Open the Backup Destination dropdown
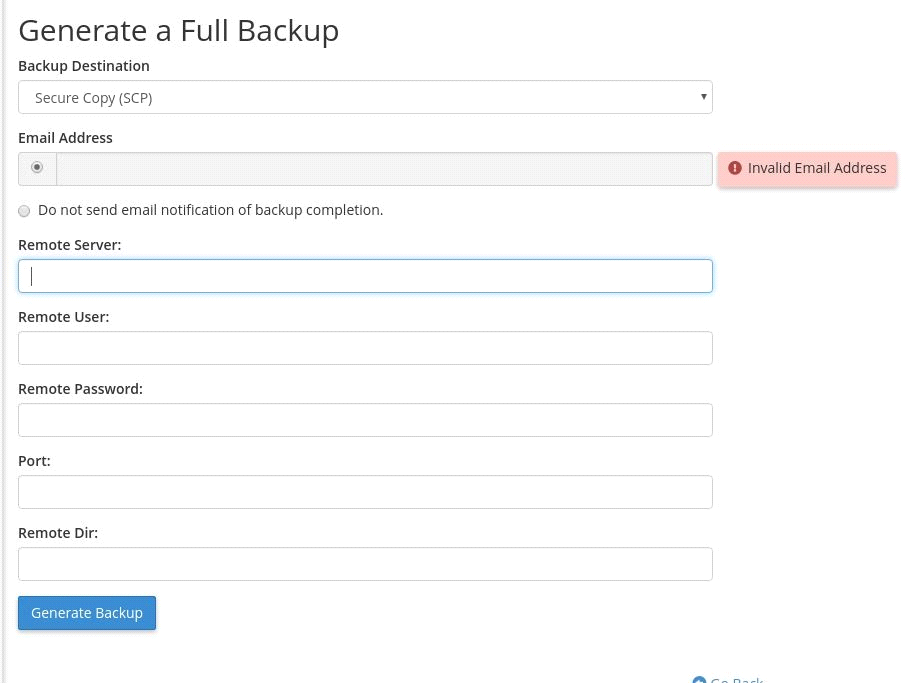The height and width of the screenshot is (683, 905). pos(365,97)
